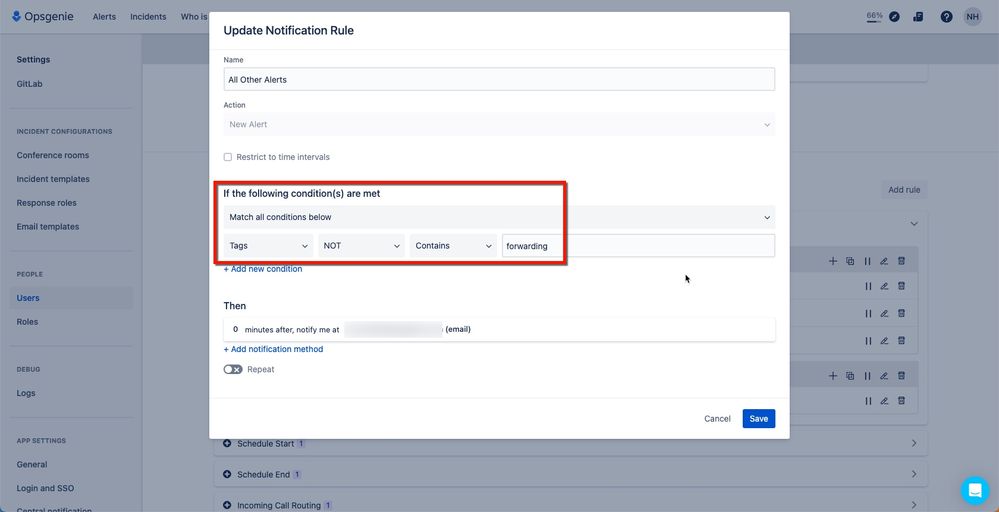Image resolution: width=999 pixels, height=512 pixels.
Task: Click the plus icon beside Incoming Call Routing
Action: (x=227, y=505)
